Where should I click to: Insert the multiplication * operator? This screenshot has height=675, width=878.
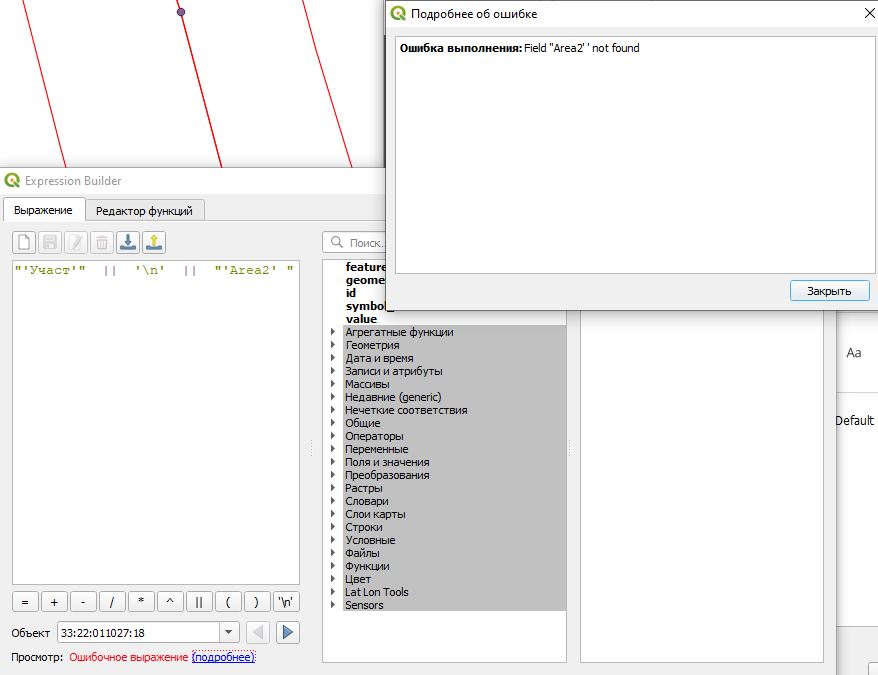pyautogui.click(x=141, y=602)
